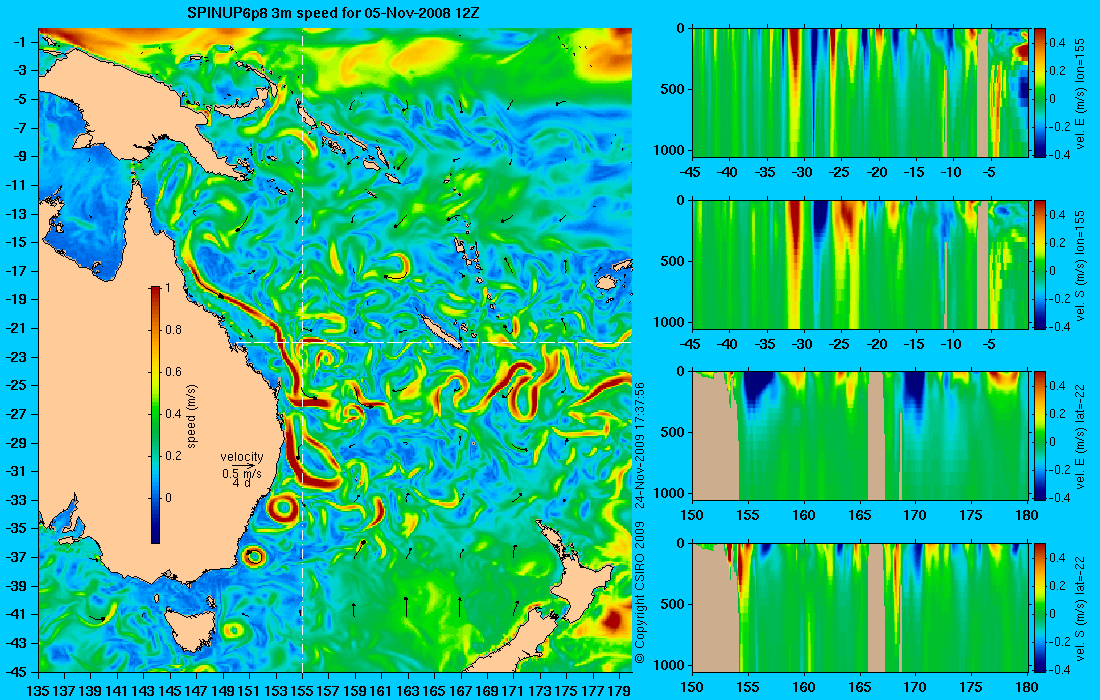Click the circular eddy near 33S off Australia
Screen dimensions: 1100x700
284,508
